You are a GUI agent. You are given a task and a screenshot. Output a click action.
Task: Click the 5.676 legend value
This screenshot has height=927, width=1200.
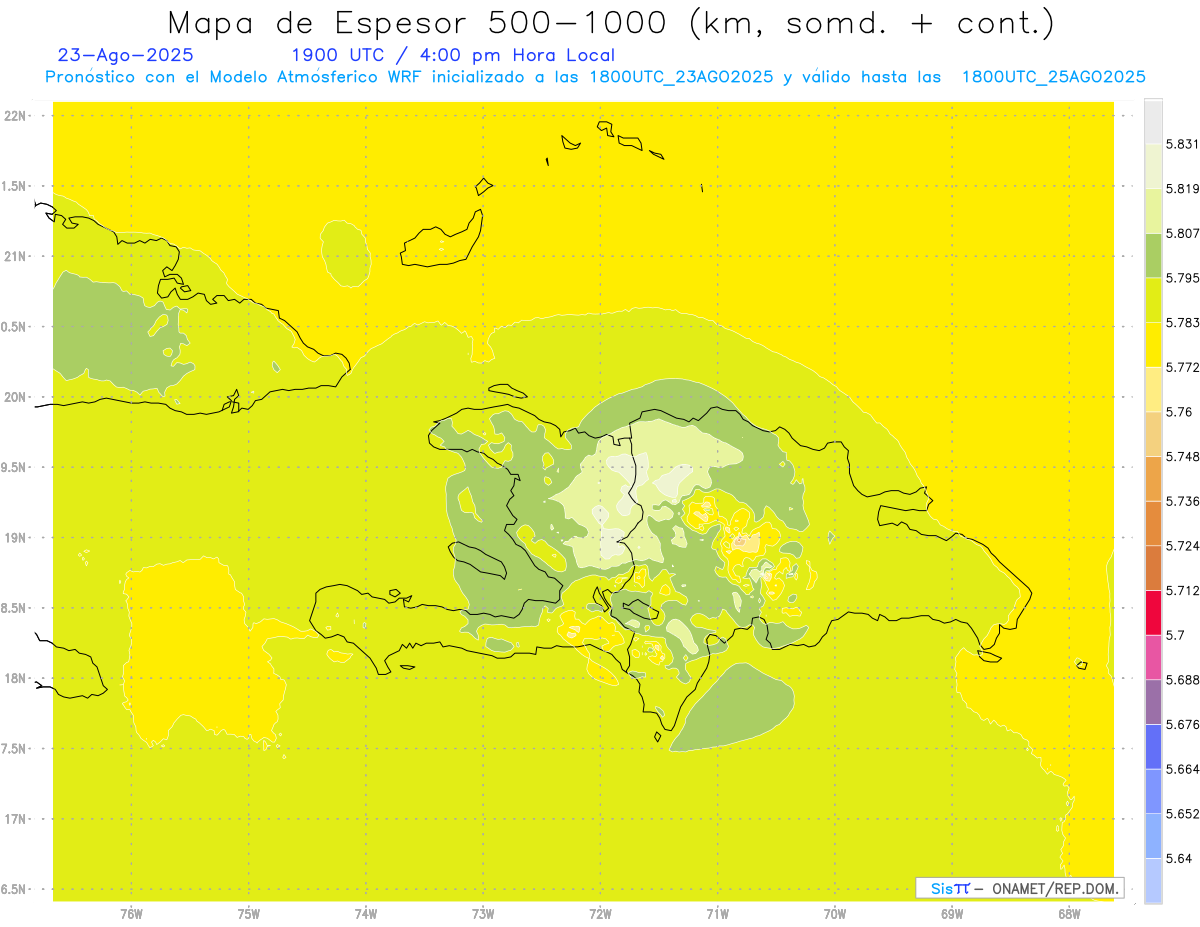point(1183,725)
